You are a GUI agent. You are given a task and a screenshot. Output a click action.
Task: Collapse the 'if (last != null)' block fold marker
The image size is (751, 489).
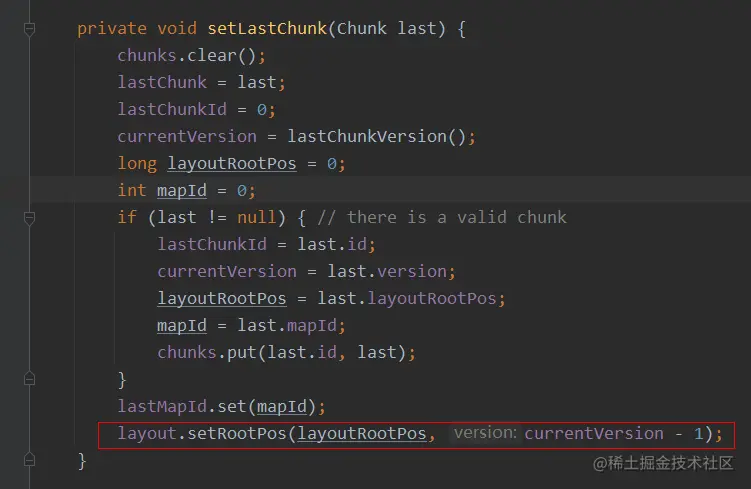coord(29,218)
